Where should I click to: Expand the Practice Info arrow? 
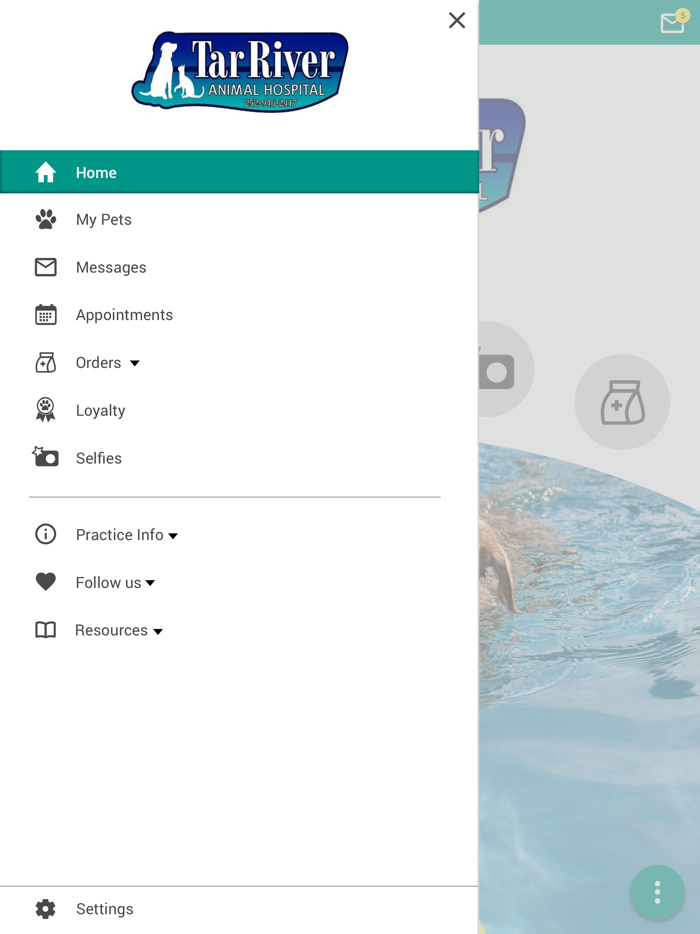(173, 536)
